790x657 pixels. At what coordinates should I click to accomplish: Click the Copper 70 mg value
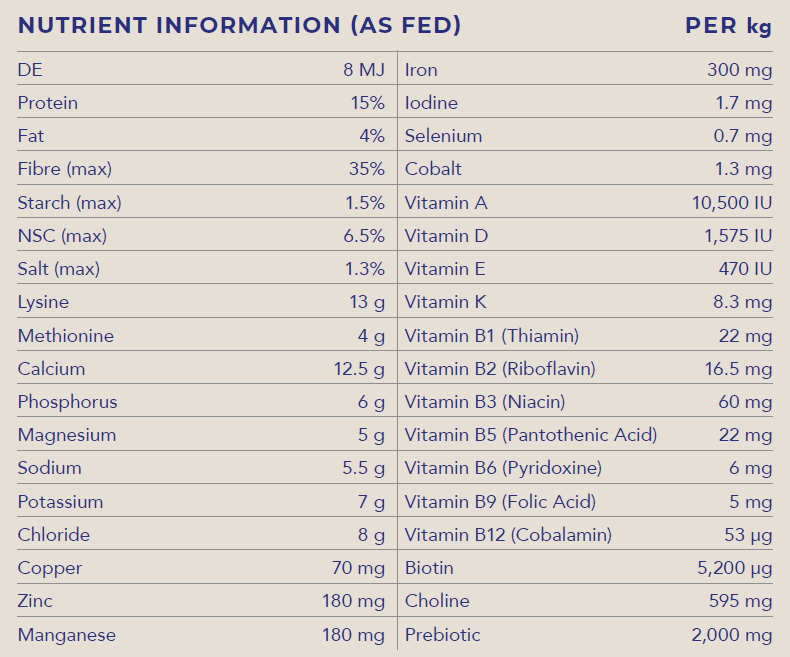click(x=358, y=568)
